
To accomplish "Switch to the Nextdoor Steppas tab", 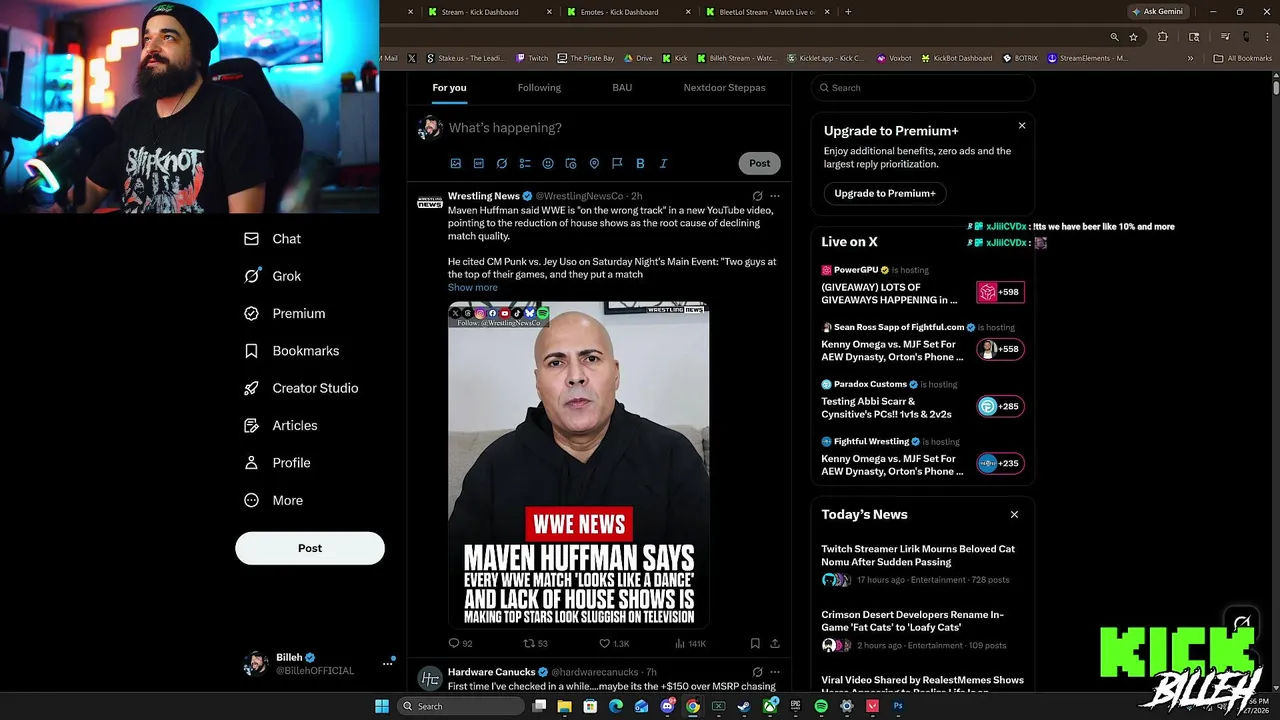I will coord(724,88).
